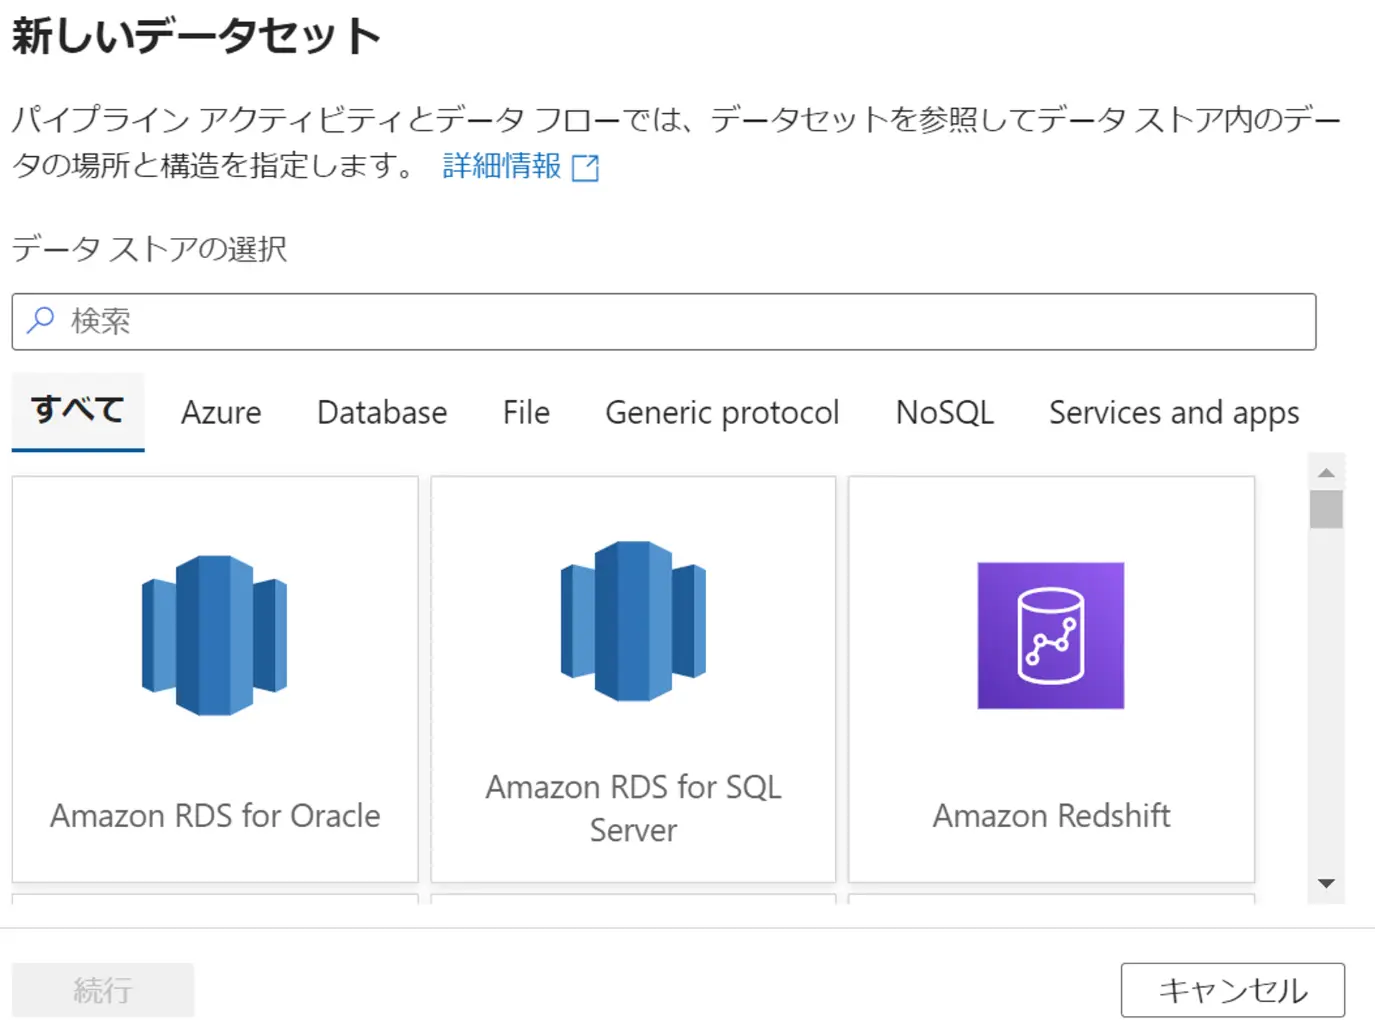Screen dimensions: 1375x1023
Task: Click the magnifier icon in search box
Action: [x=40, y=321]
